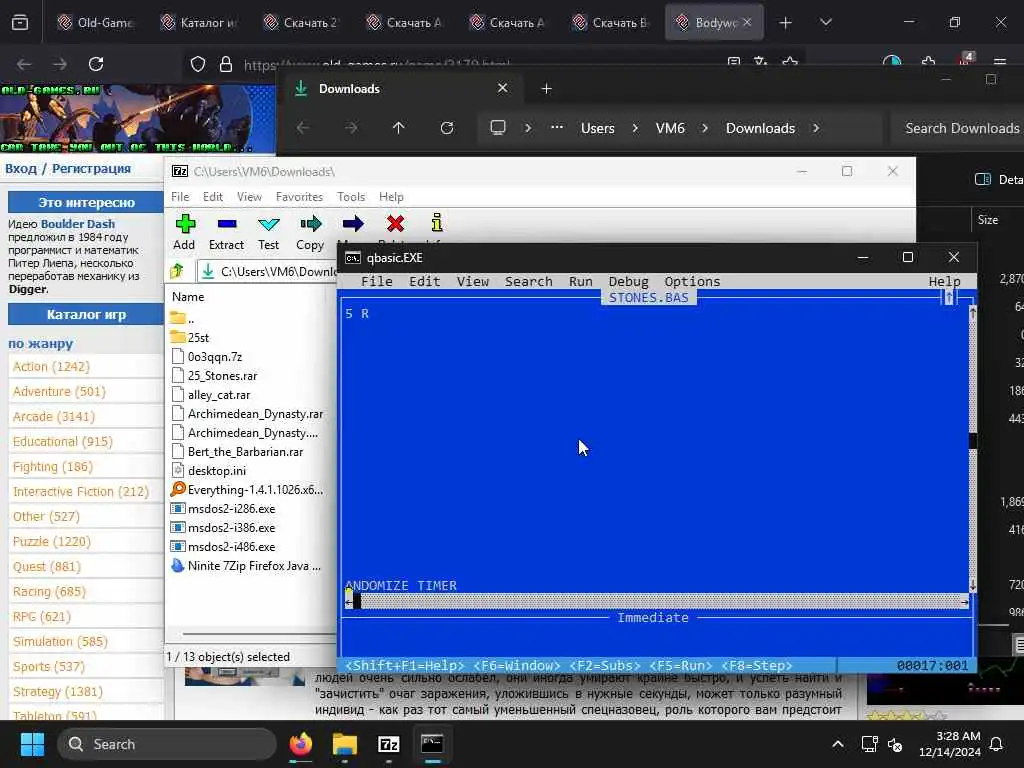Click the 7-Zip Test toolbar icon

(268, 224)
